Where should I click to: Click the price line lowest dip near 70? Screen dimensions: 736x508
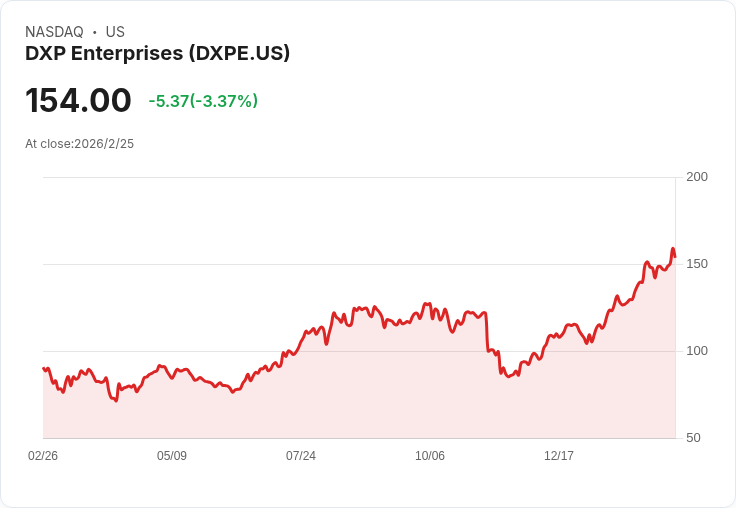(115, 400)
